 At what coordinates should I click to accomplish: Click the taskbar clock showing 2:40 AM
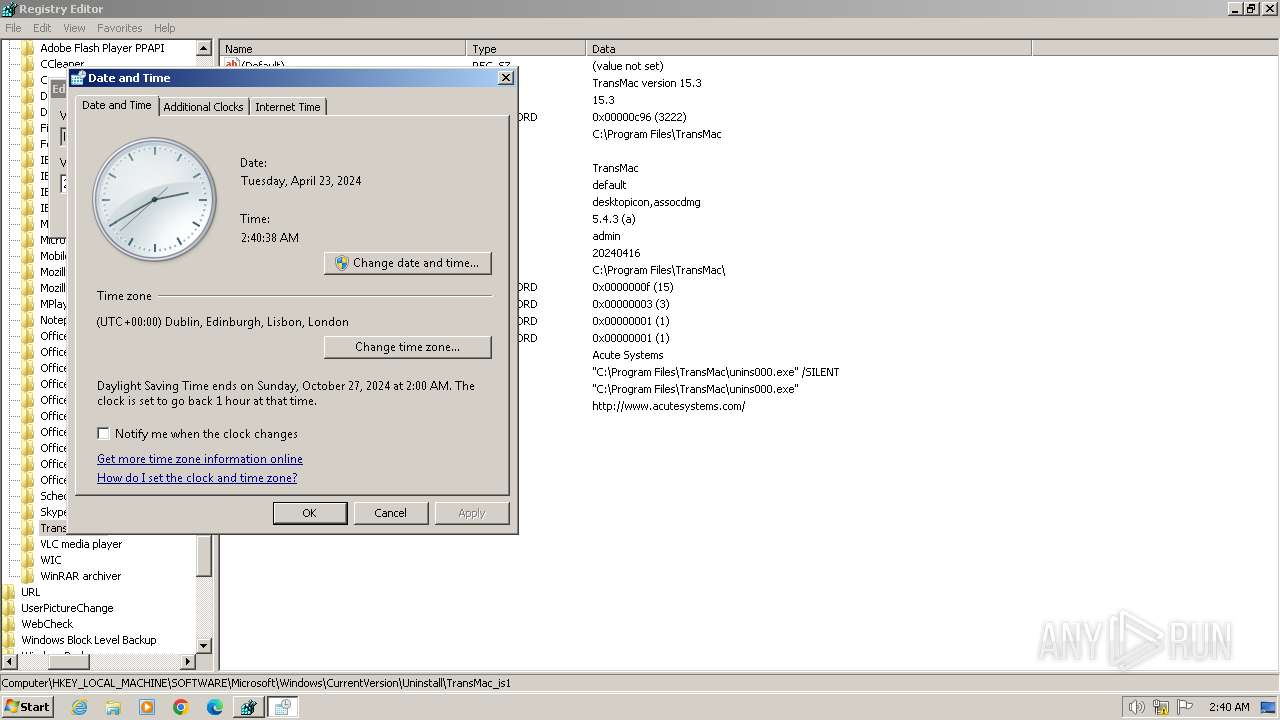coord(1228,707)
